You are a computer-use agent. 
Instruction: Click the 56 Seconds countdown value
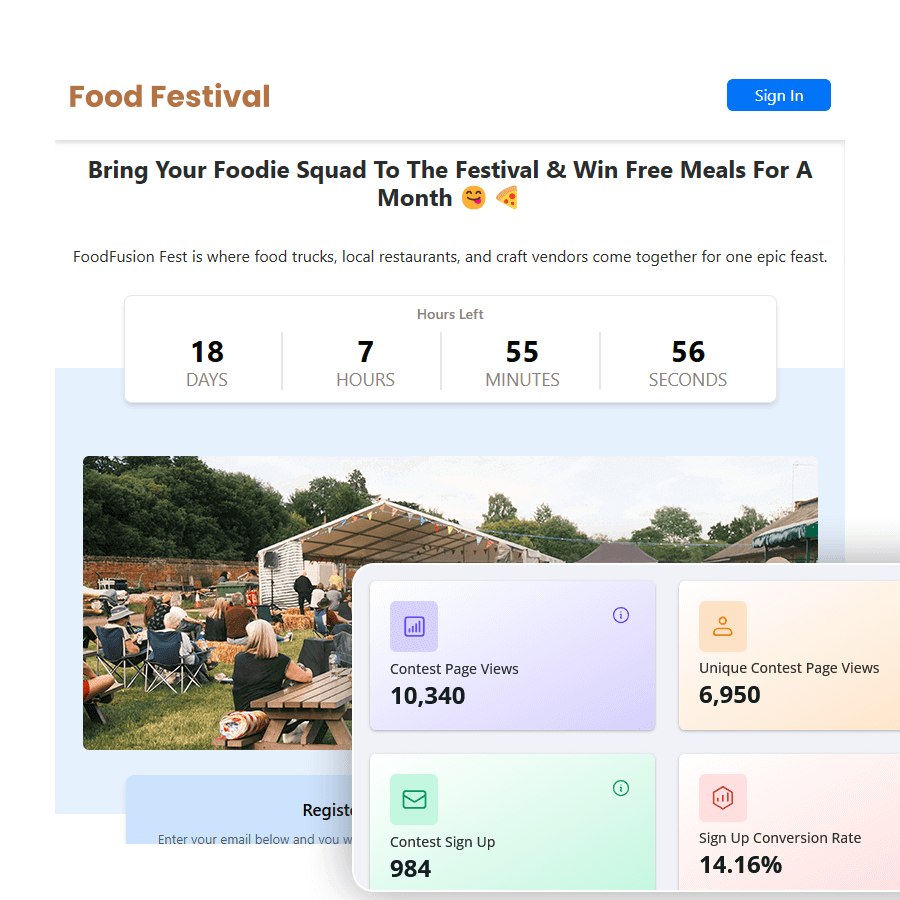pos(688,352)
